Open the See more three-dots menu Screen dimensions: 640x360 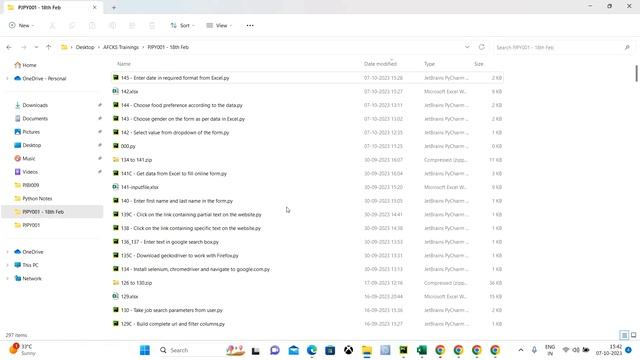pyautogui.click(x=250, y=25)
